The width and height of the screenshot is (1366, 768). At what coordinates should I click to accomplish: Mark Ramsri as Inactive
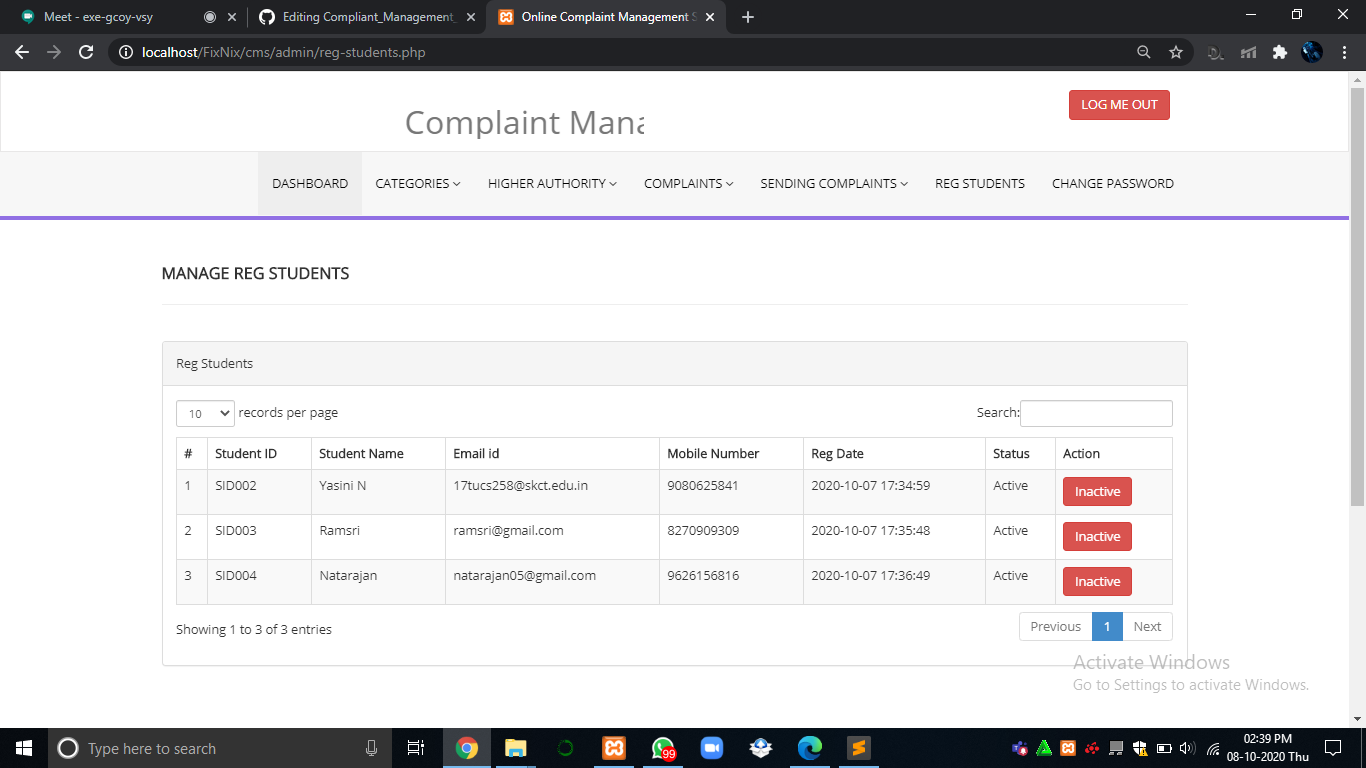tap(1097, 536)
